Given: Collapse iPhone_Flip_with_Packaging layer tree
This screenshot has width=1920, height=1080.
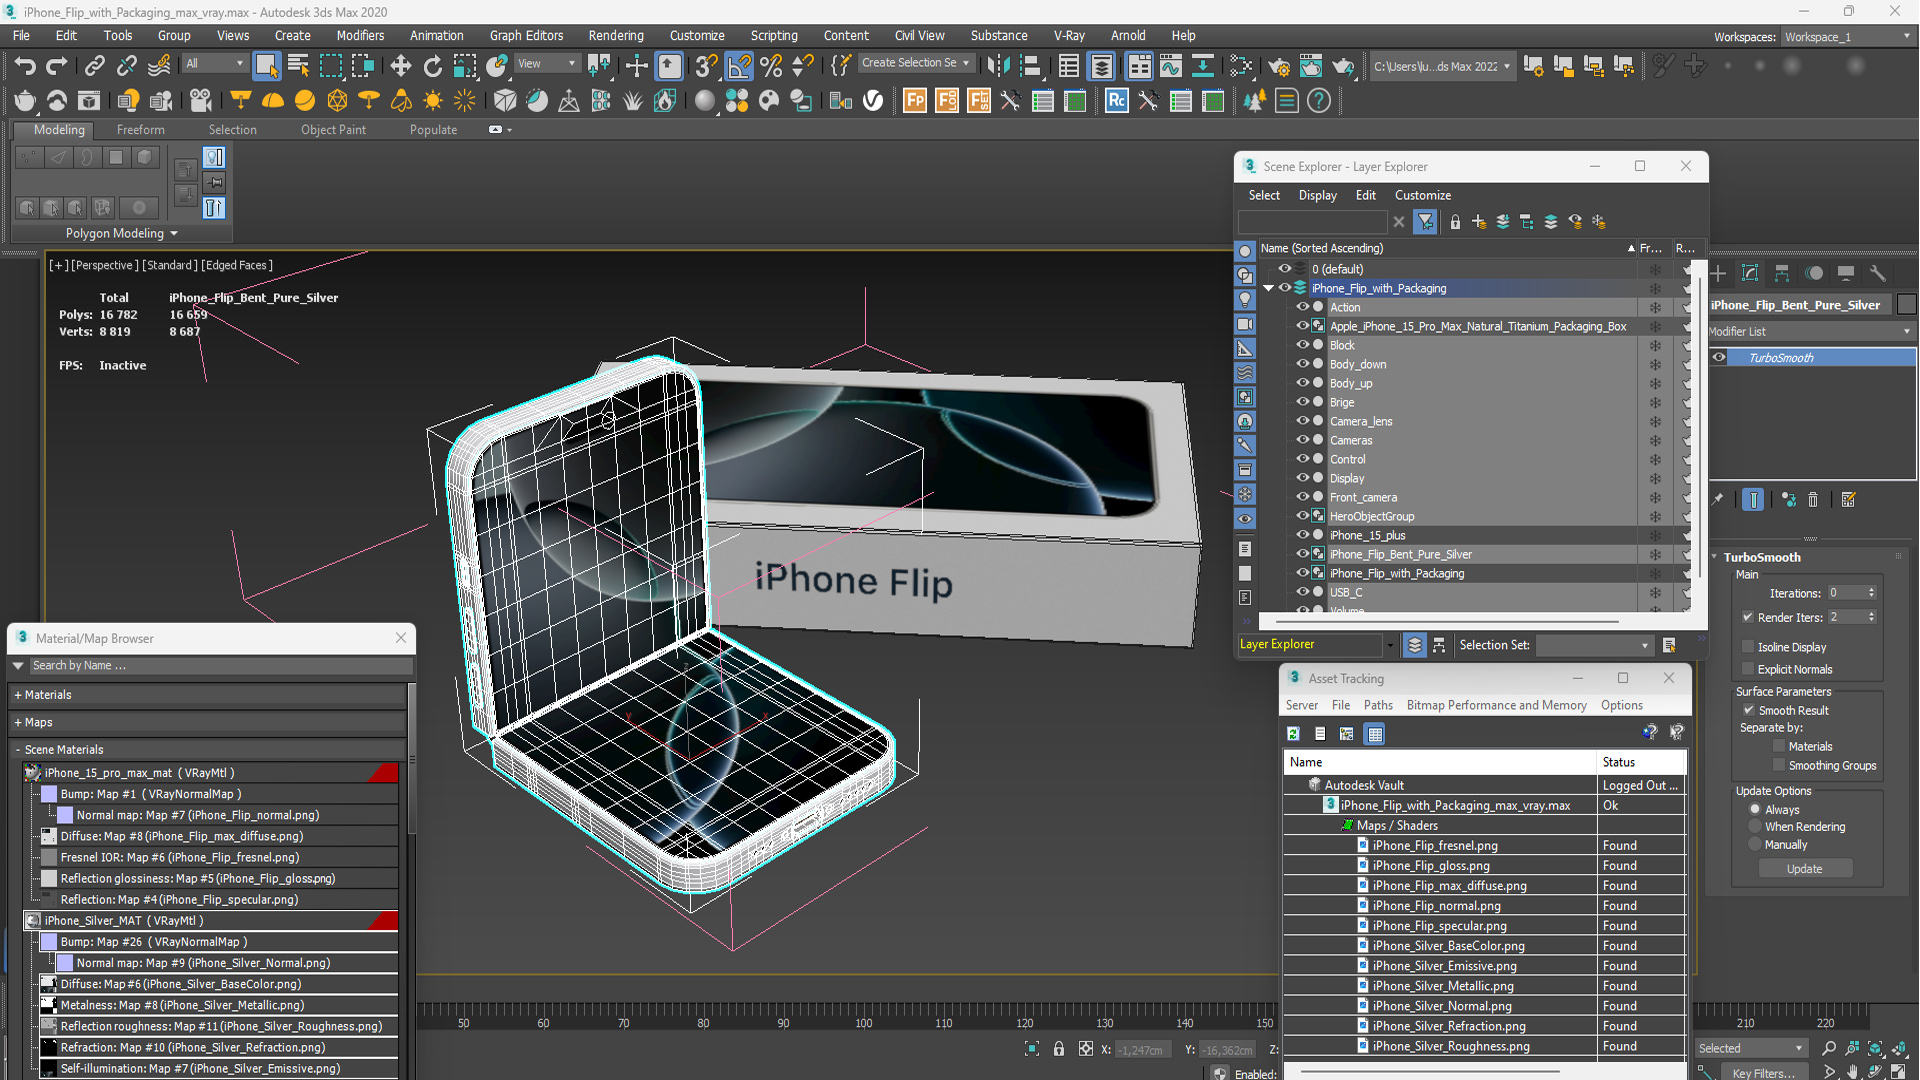Looking at the screenshot, I should coord(1269,288).
